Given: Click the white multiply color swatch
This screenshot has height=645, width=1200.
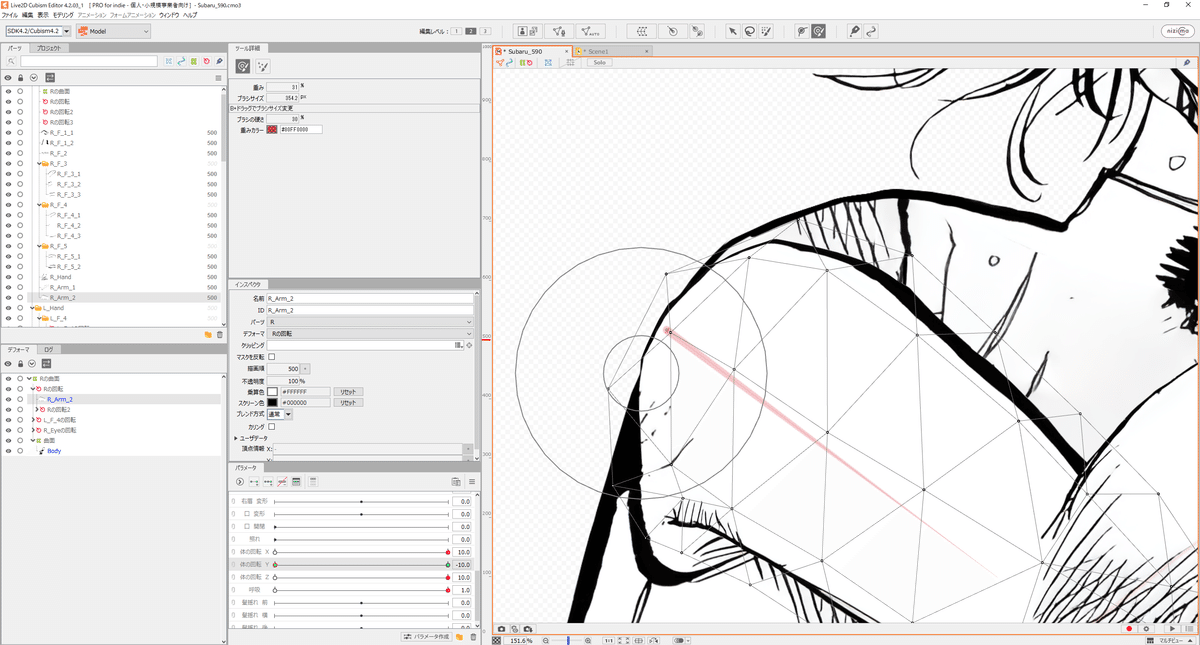Looking at the screenshot, I should 272,392.
